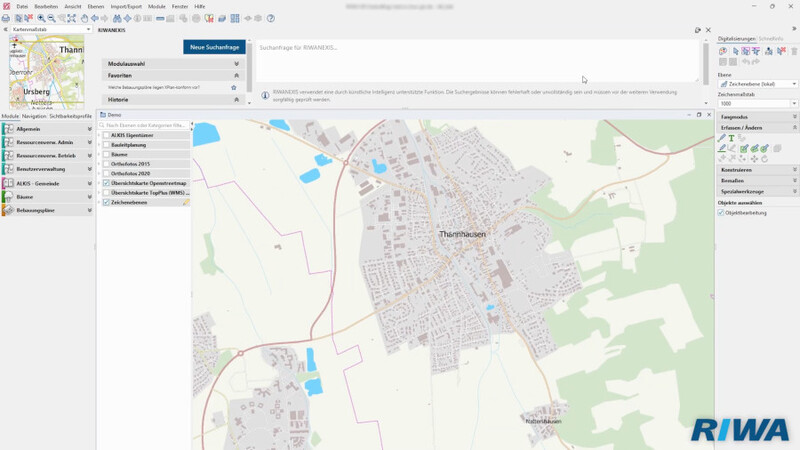
Task: Go to the previous map view arrow
Action: click(94, 18)
